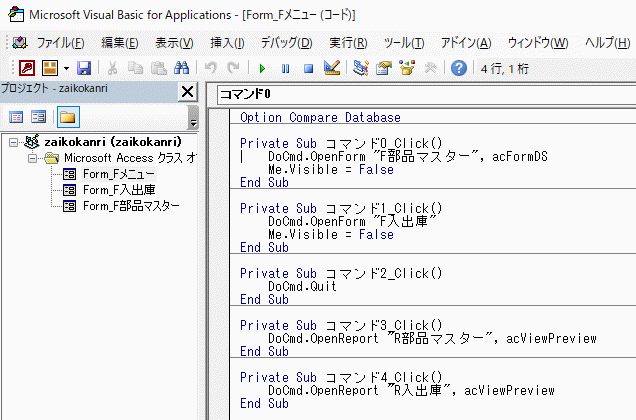Run the Sub with green play icon

pos(262,69)
